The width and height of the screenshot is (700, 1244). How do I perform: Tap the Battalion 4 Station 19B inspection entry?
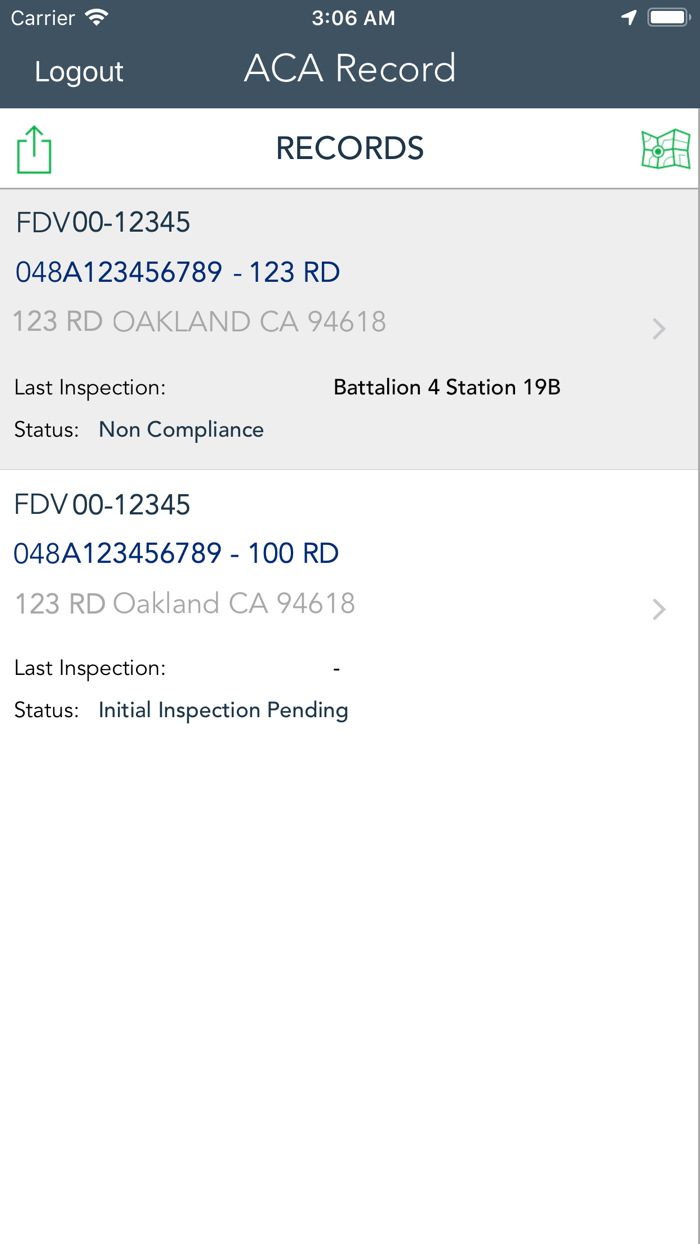[447, 387]
